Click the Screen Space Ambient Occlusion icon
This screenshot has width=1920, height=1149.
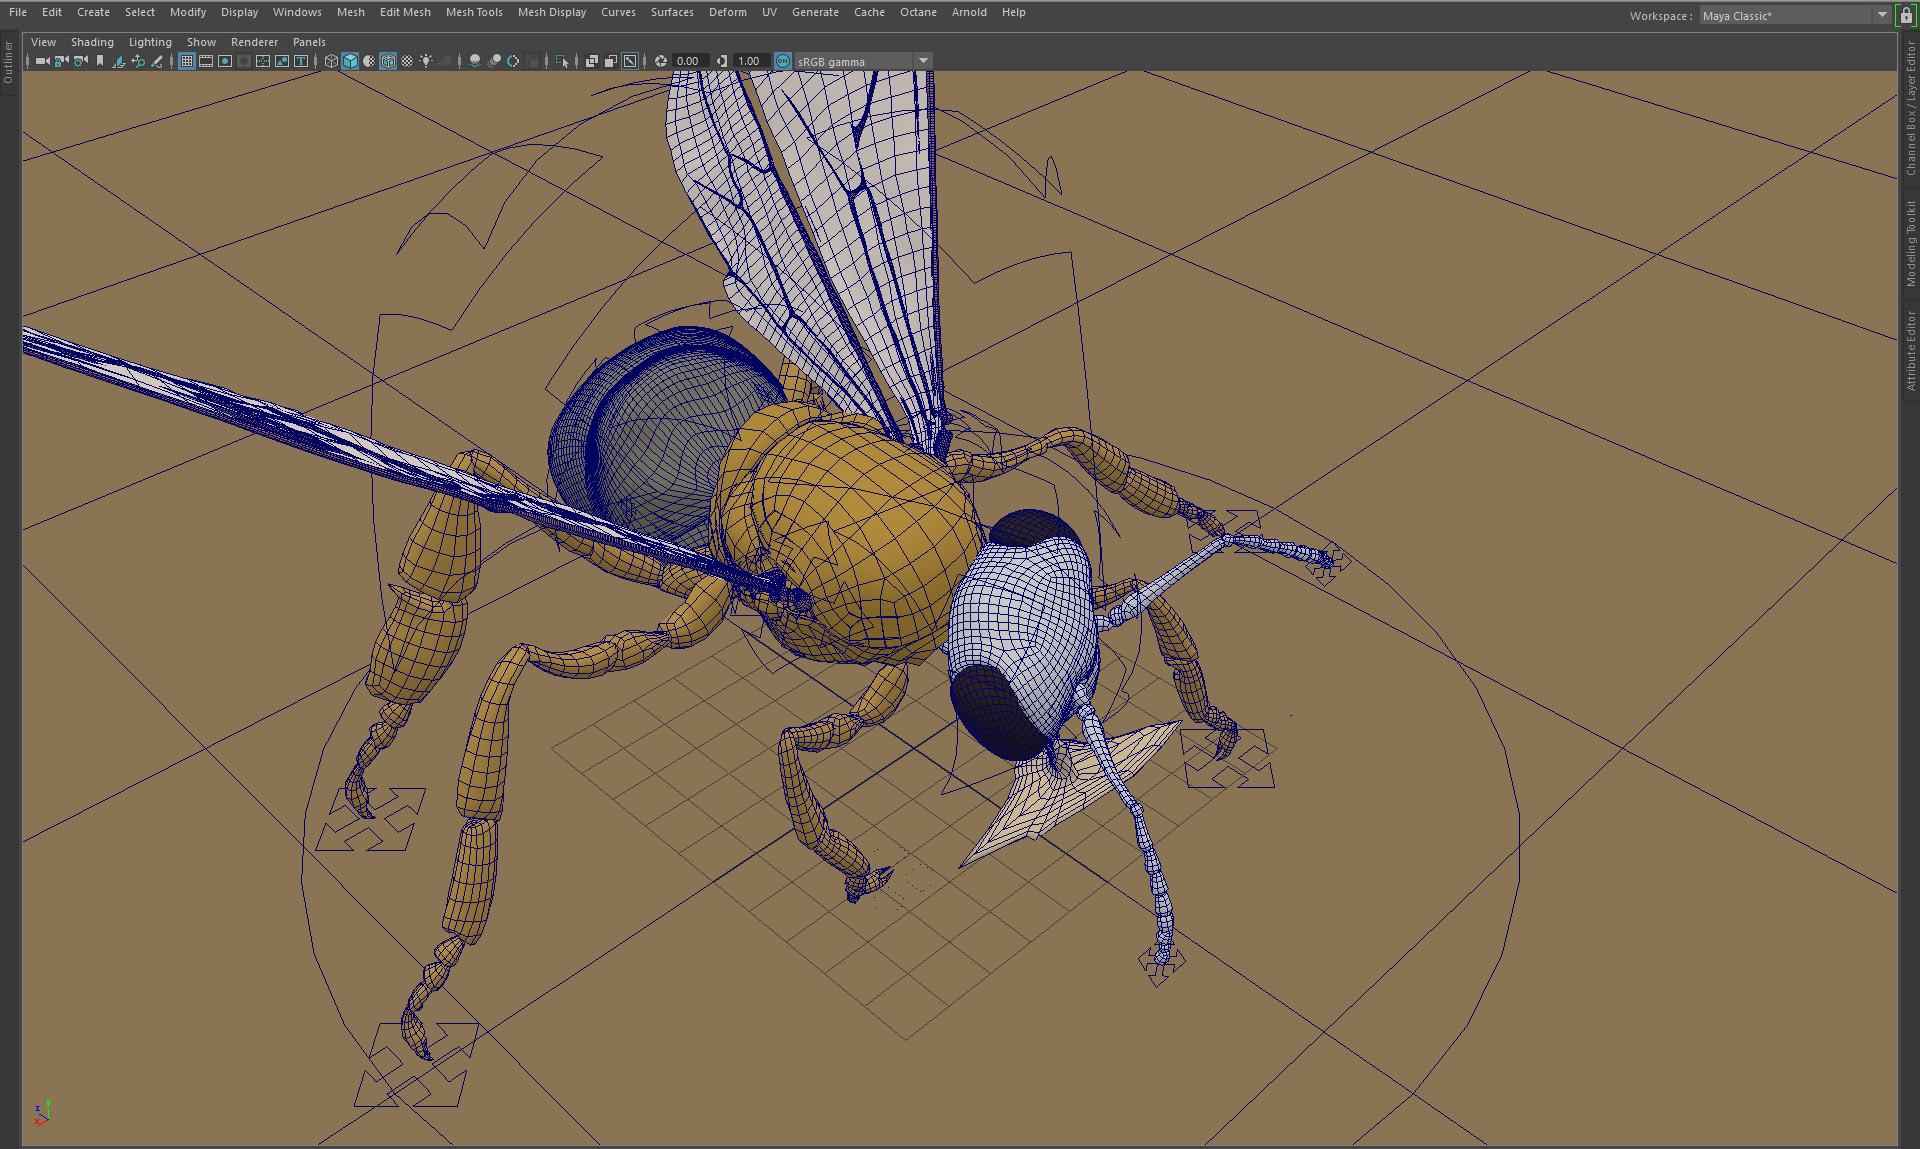(475, 61)
